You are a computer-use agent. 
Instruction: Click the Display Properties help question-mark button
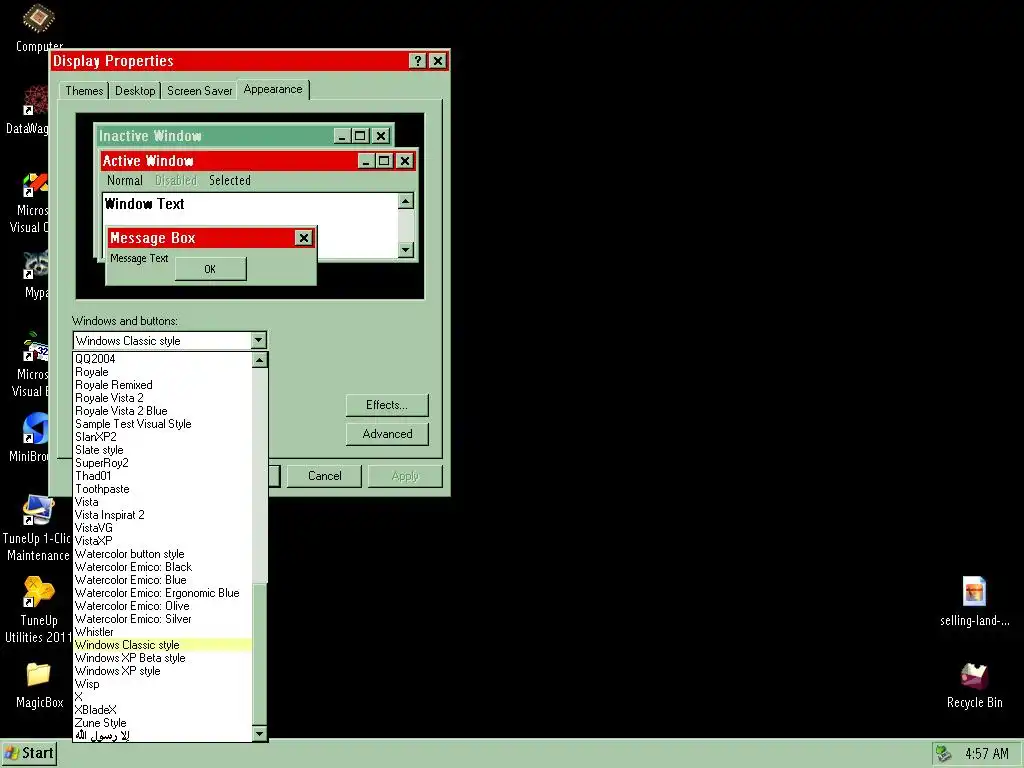417,61
